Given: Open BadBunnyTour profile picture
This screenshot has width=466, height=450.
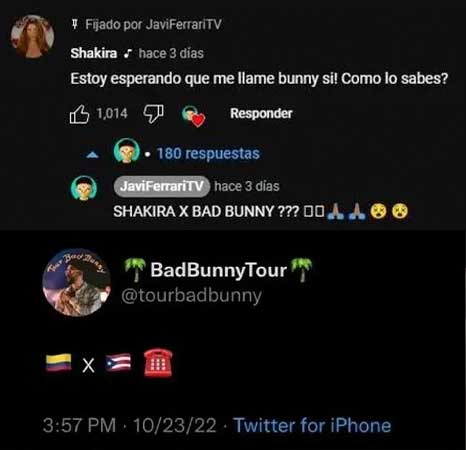Looking at the screenshot, I should [x=76, y=282].
